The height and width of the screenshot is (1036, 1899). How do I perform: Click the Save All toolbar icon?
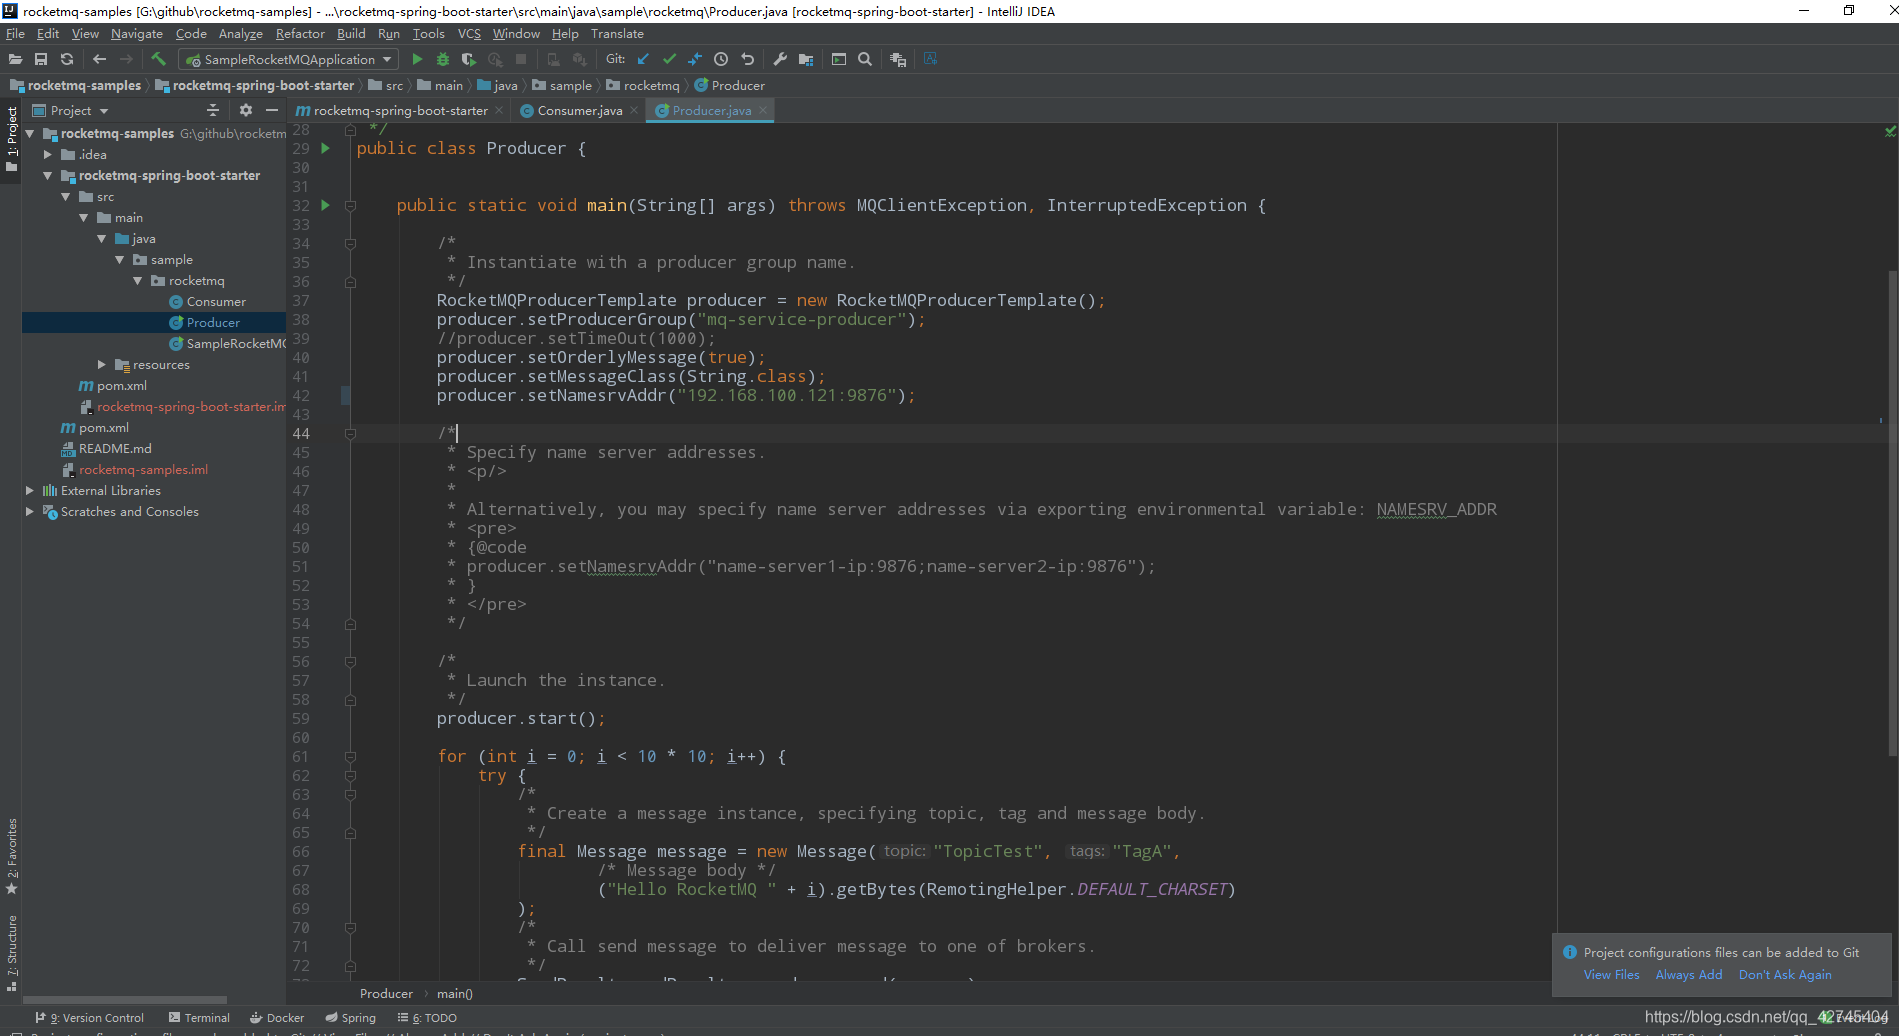(x=41, y=59)
